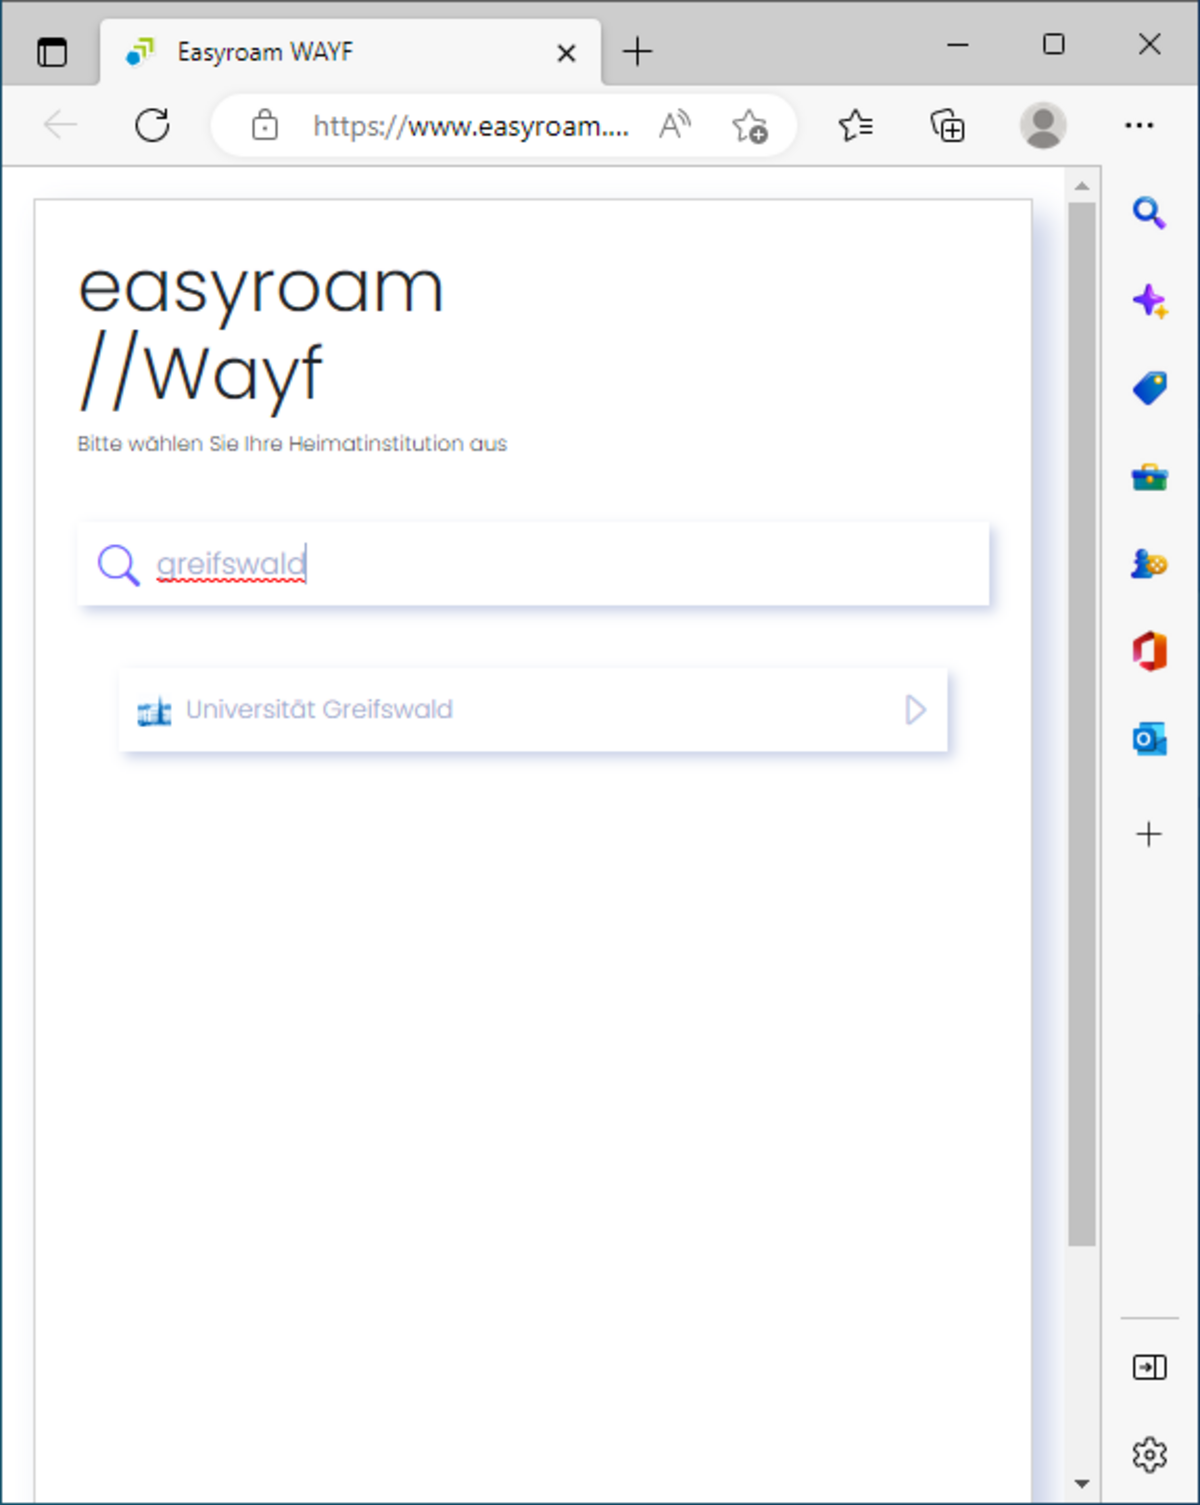Toggle the sidebar auto-hide button
The height and width of the screenshot is (1505, 1200).
[1149, 1367]
